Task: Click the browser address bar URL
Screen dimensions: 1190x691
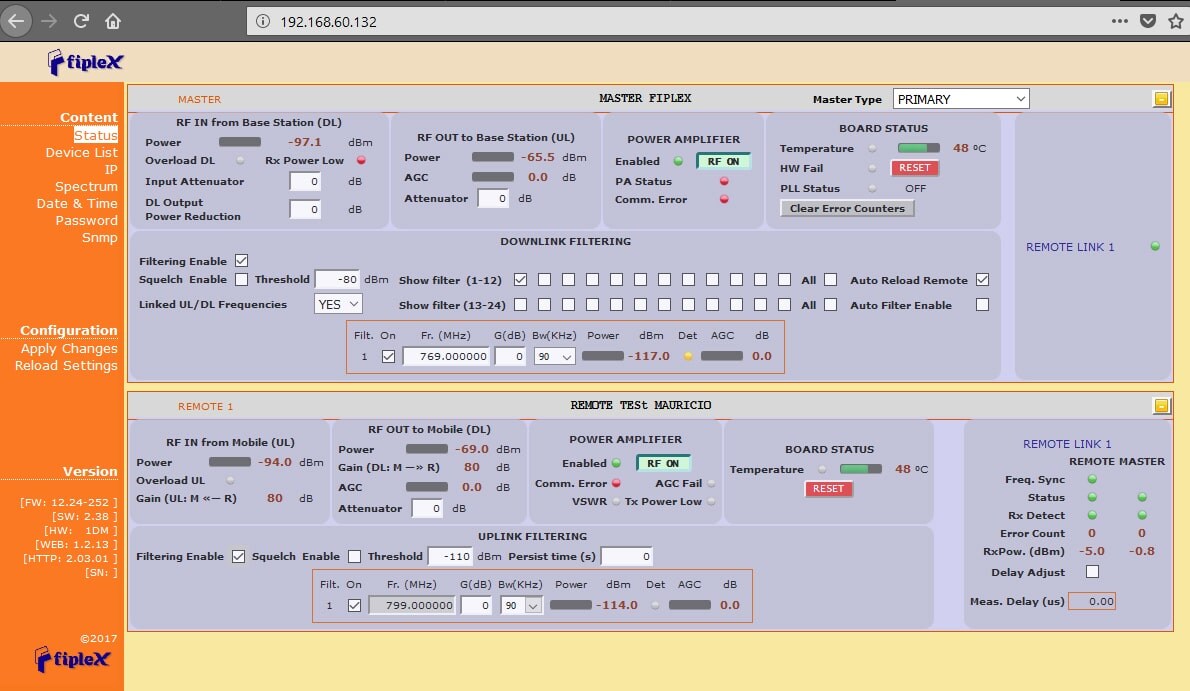Action: 329,21
